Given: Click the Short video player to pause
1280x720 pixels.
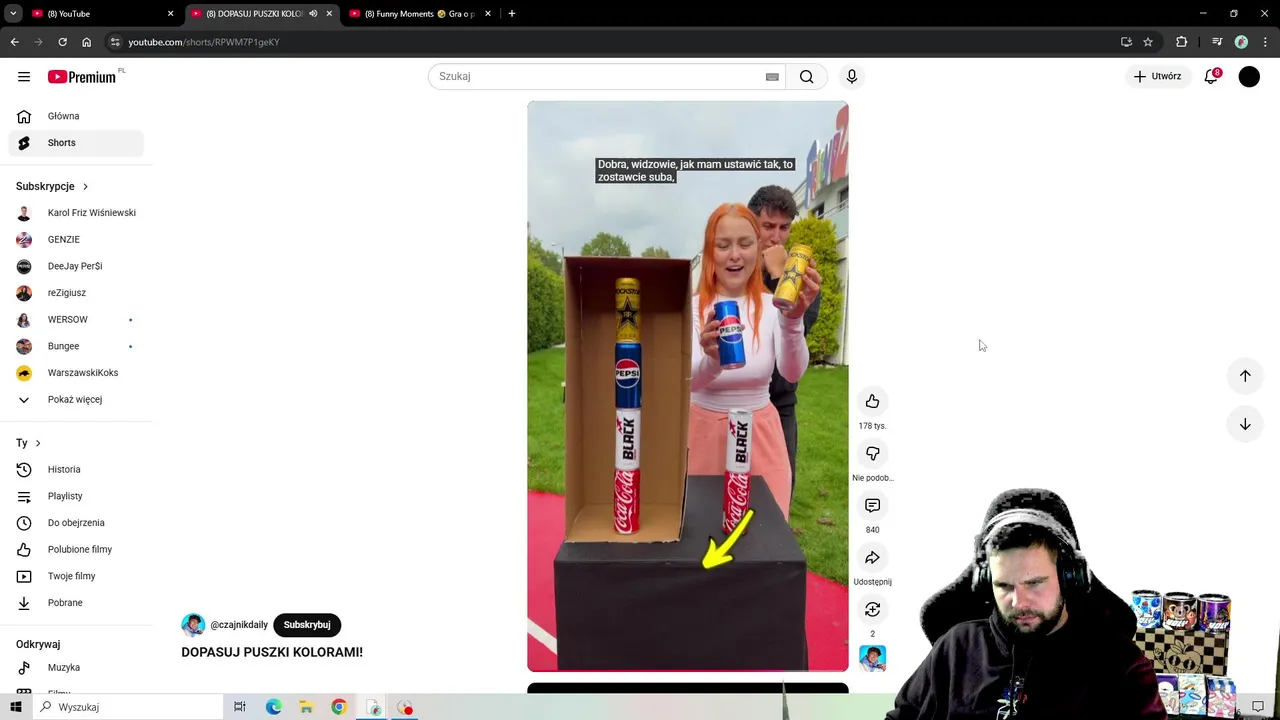Looking at the screenshot, I should pos(688,386).
